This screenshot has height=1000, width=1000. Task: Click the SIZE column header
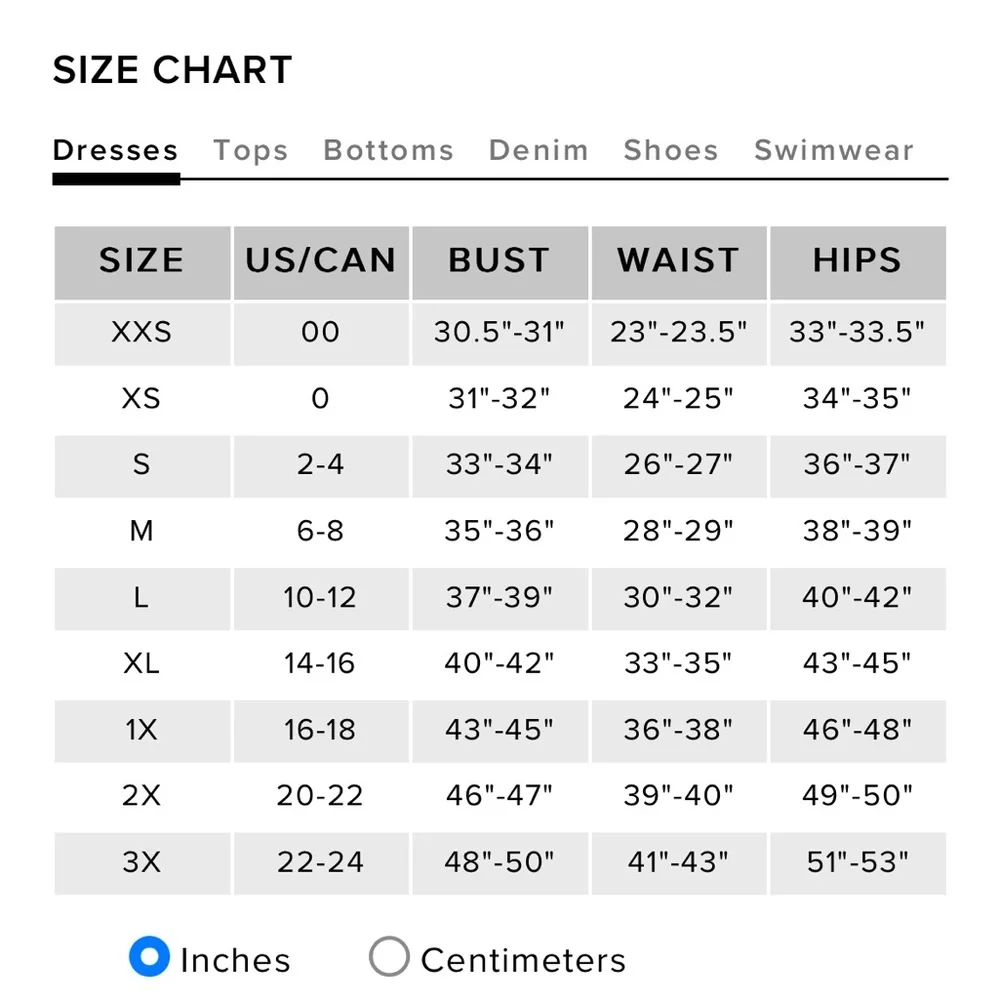point(142,261)
